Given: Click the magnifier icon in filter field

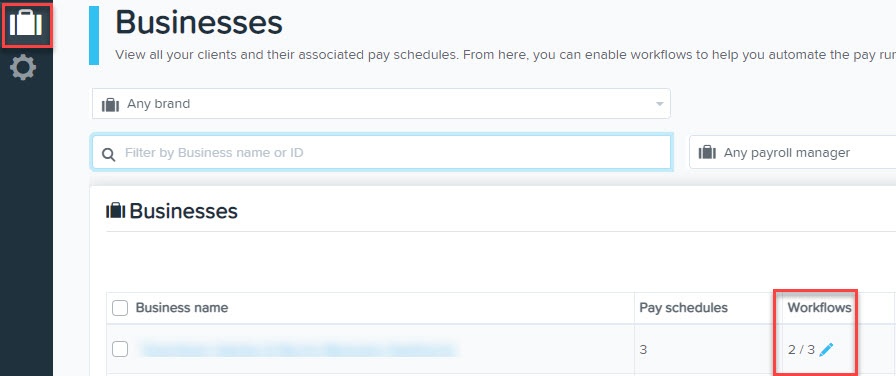Looking at the screenshot, I should 108,154.
